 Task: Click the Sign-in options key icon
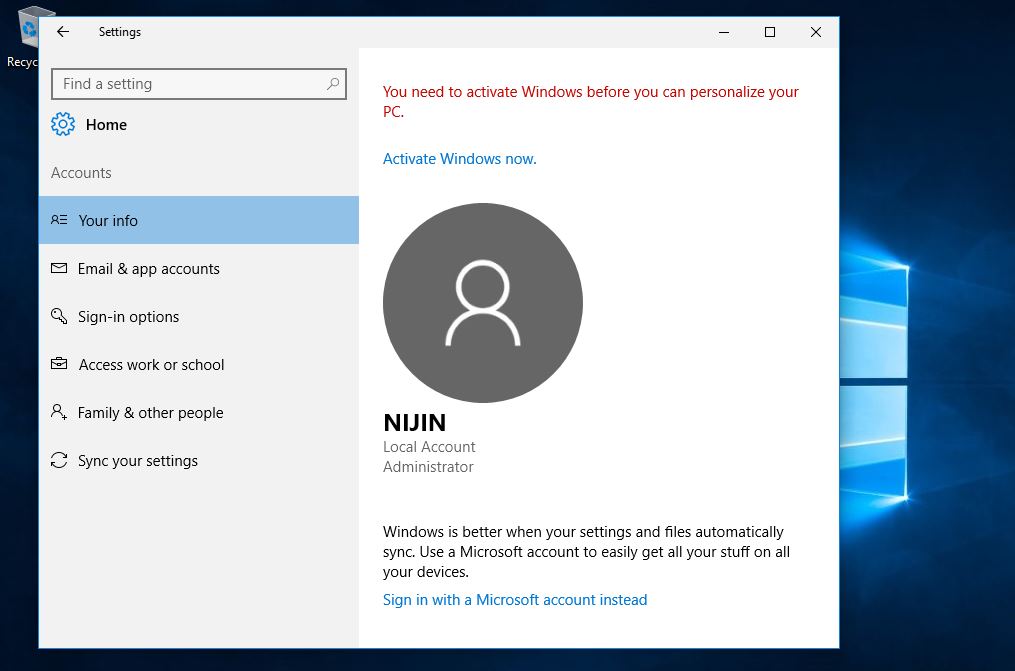pyautogui.click(x=59, y=316)
